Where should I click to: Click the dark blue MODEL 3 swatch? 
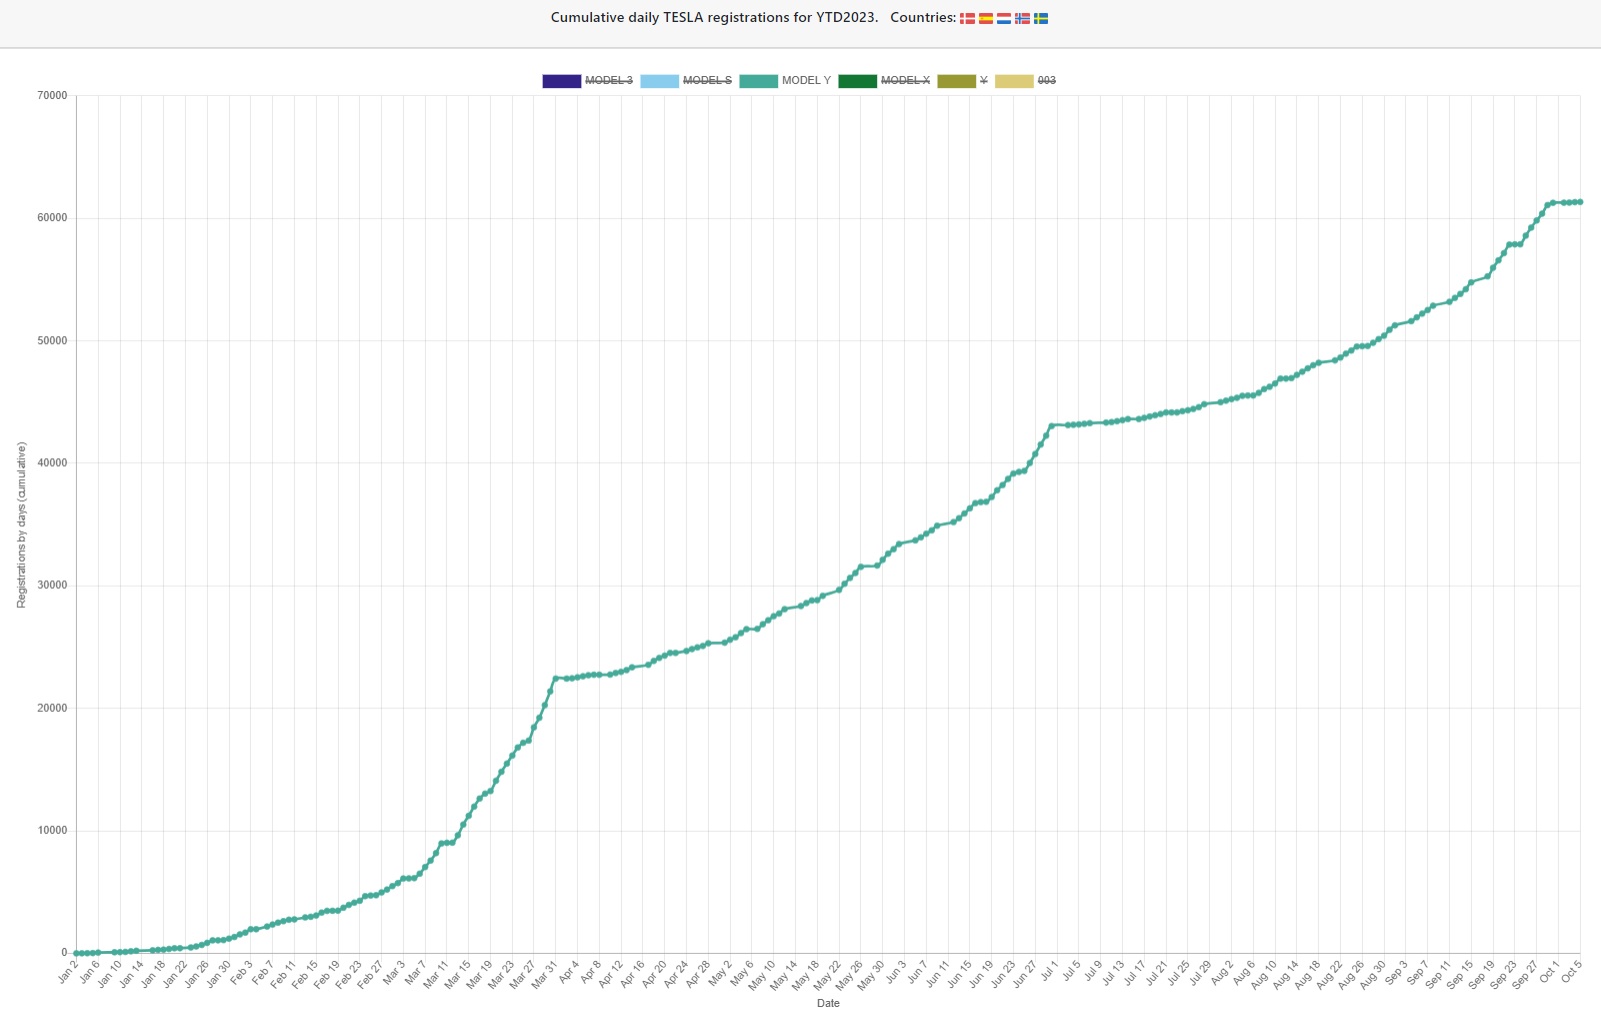pyautogui.click(x=561, y=81)
